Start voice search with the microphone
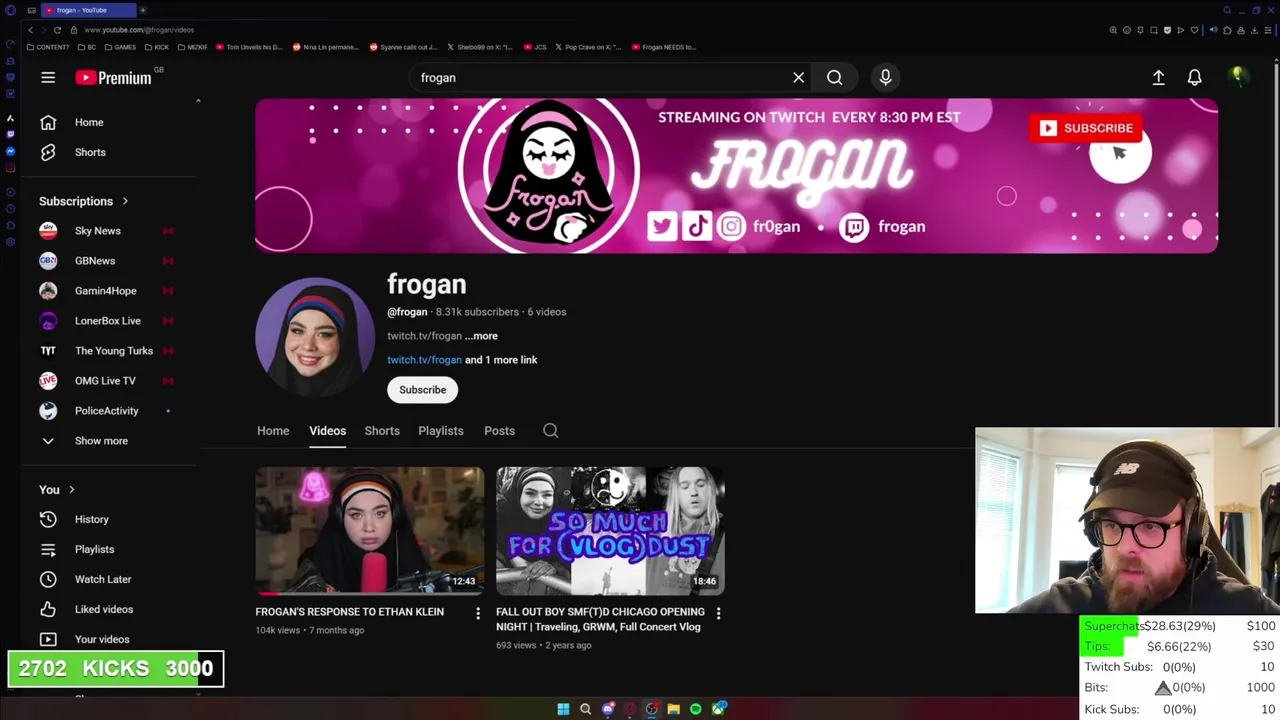The width and height of the screenshot is (1280, 720). 885,77
